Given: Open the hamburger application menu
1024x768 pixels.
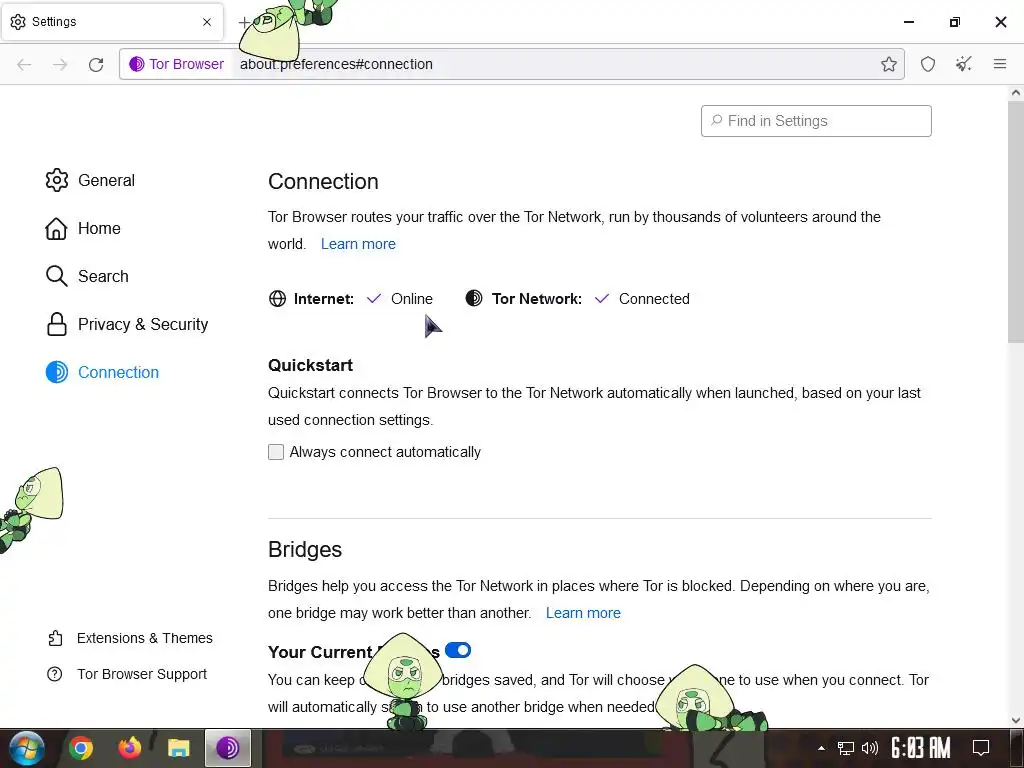Looking at the screenshot, I should (1000, 64).
